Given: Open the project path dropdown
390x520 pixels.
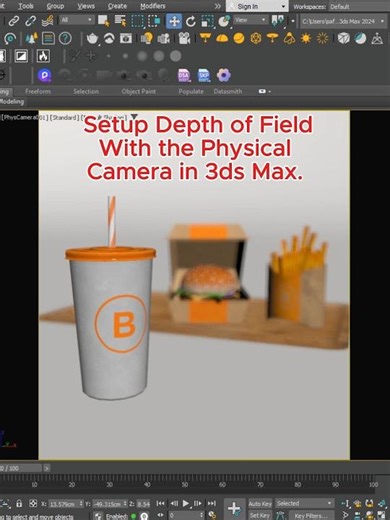Looking at the screenshot, I should [343, 21].
